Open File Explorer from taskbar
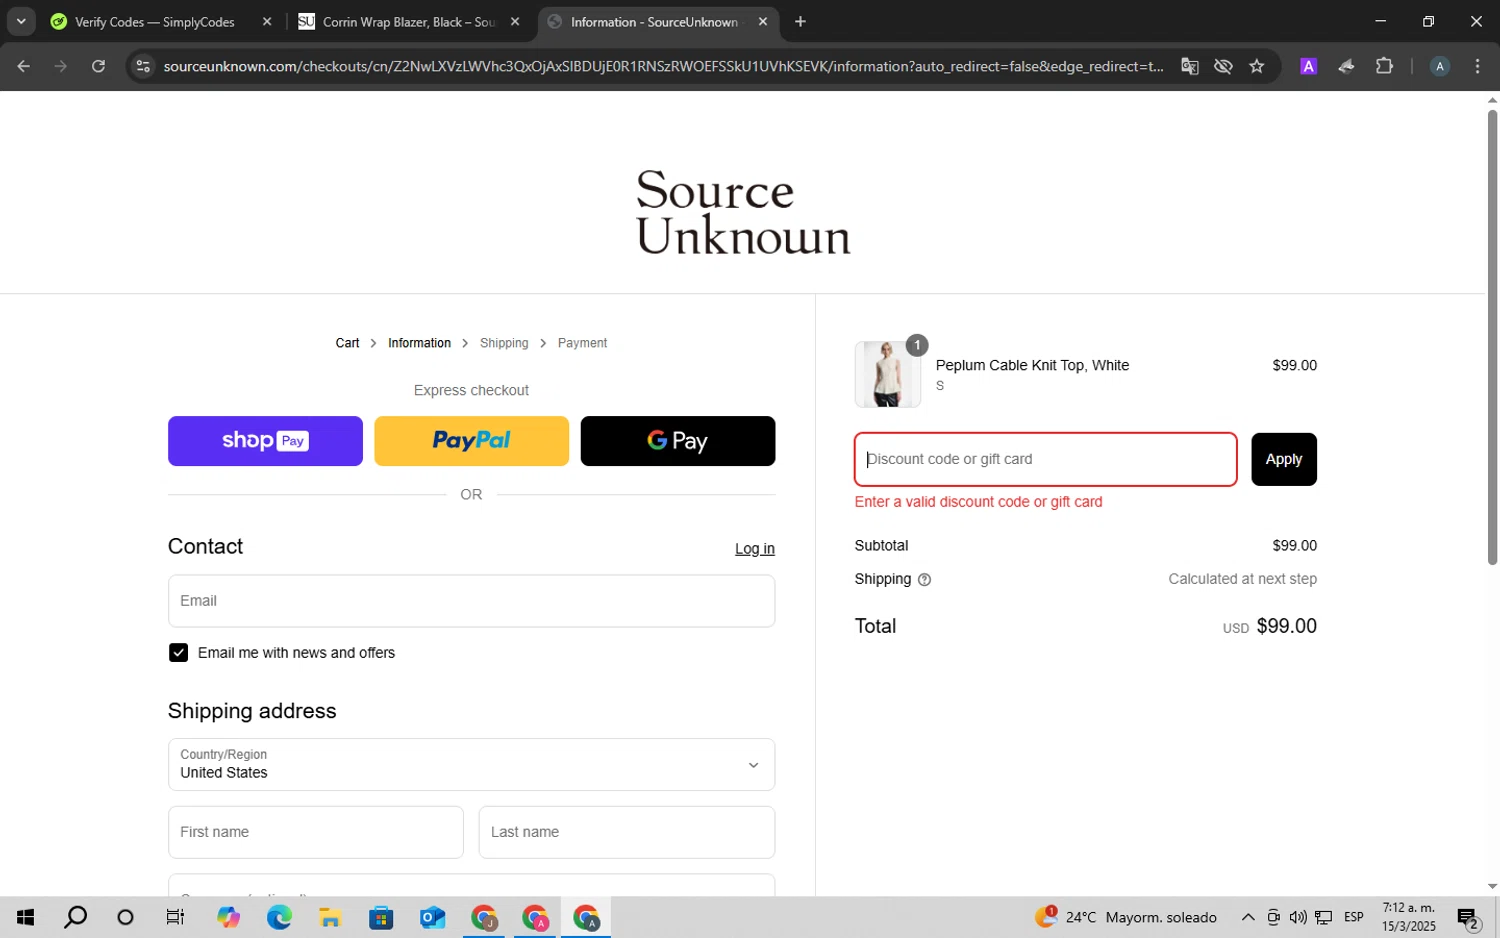Screen dimensions: 1500x938 coord(330,917)
